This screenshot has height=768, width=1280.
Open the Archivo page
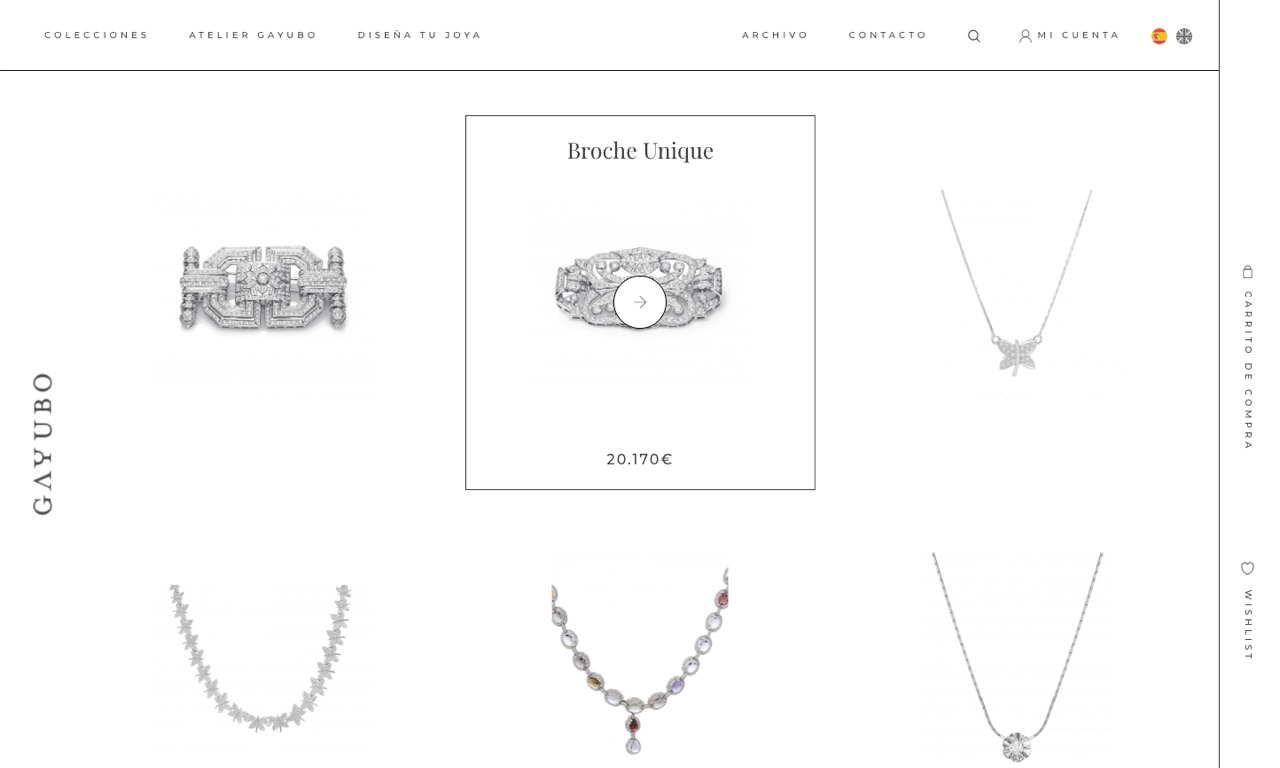[x=775, y=35]
